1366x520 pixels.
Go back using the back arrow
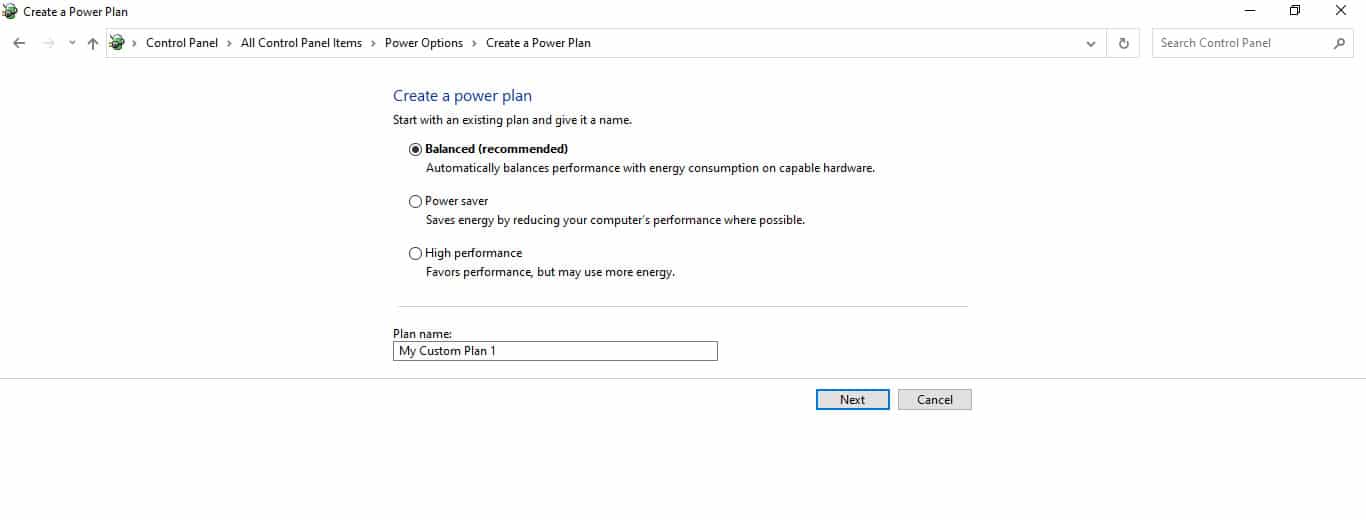tap(19, 43)
